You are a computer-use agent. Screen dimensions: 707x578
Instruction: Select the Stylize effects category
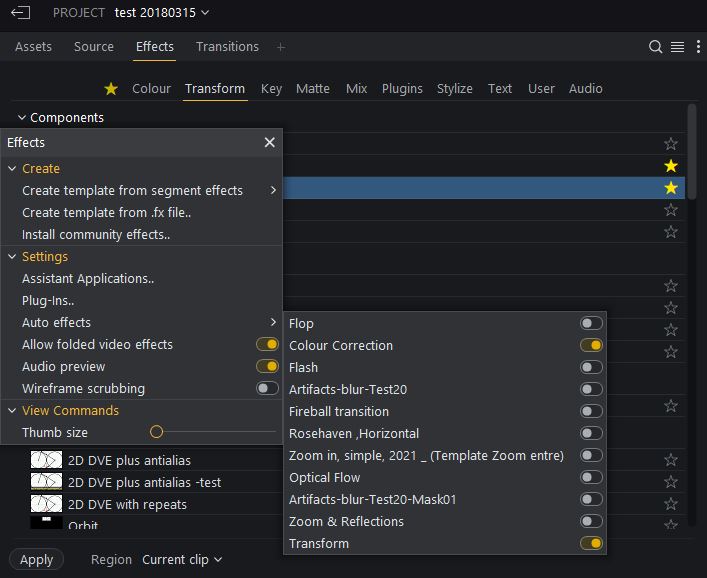click(x=454, y=88)
